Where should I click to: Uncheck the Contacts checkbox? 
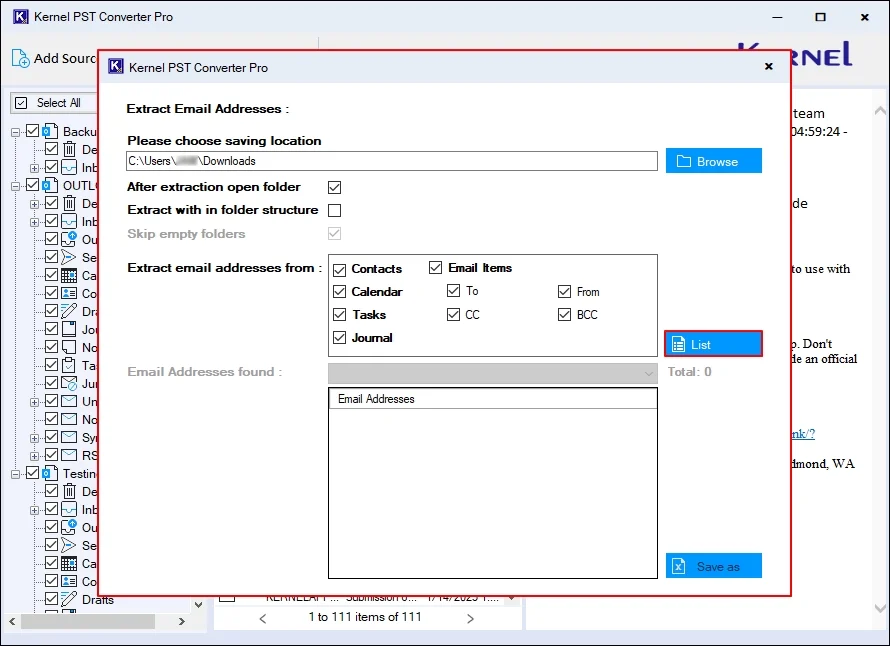pyautogui.click(x=339, y=269)
